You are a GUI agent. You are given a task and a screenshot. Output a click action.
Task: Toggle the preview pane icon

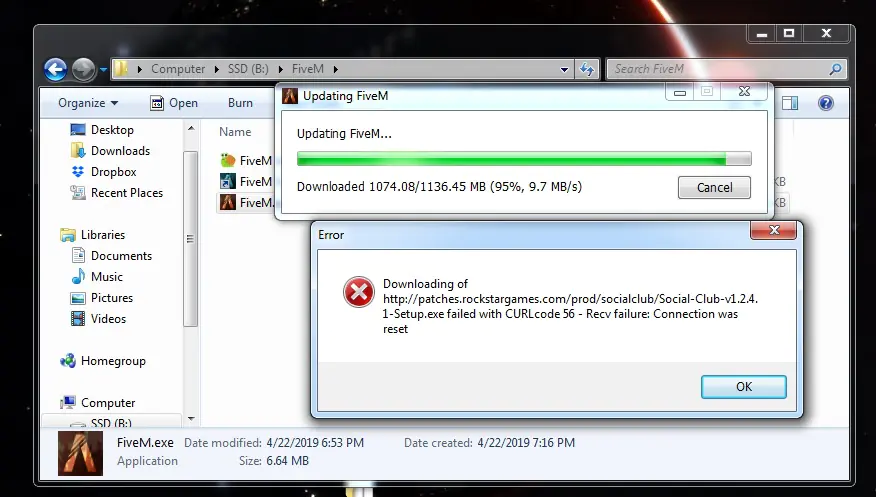coord(790,103)
